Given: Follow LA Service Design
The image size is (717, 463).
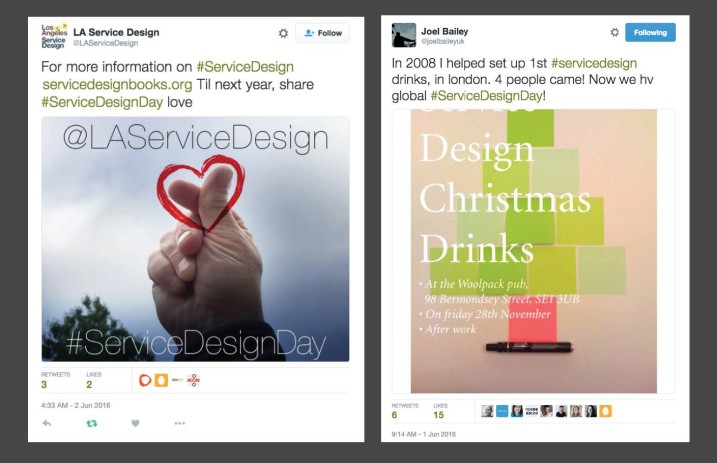Looking at the screenshot, I should (322, 33).
